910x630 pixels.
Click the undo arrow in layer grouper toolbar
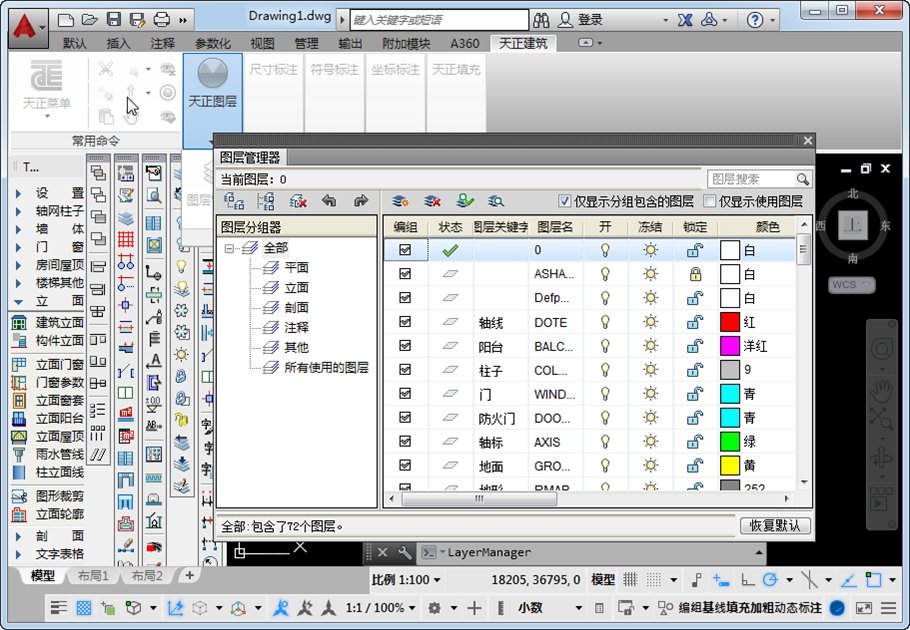pyautogui.click(x=329, y=201)
